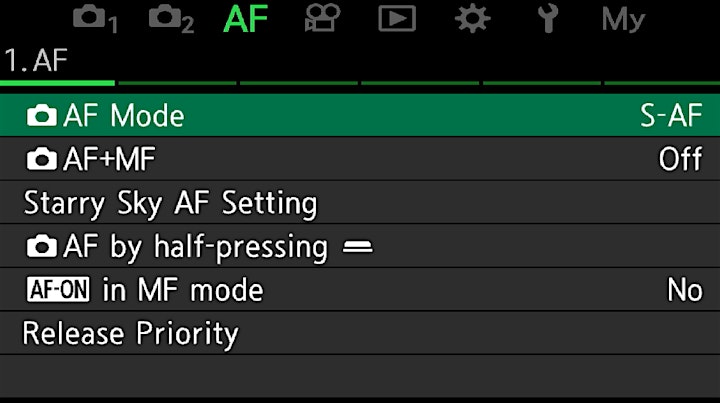Open the Camera 2 shooting menu tab
This screenshot has height=403, width=720.
[171, 19]
